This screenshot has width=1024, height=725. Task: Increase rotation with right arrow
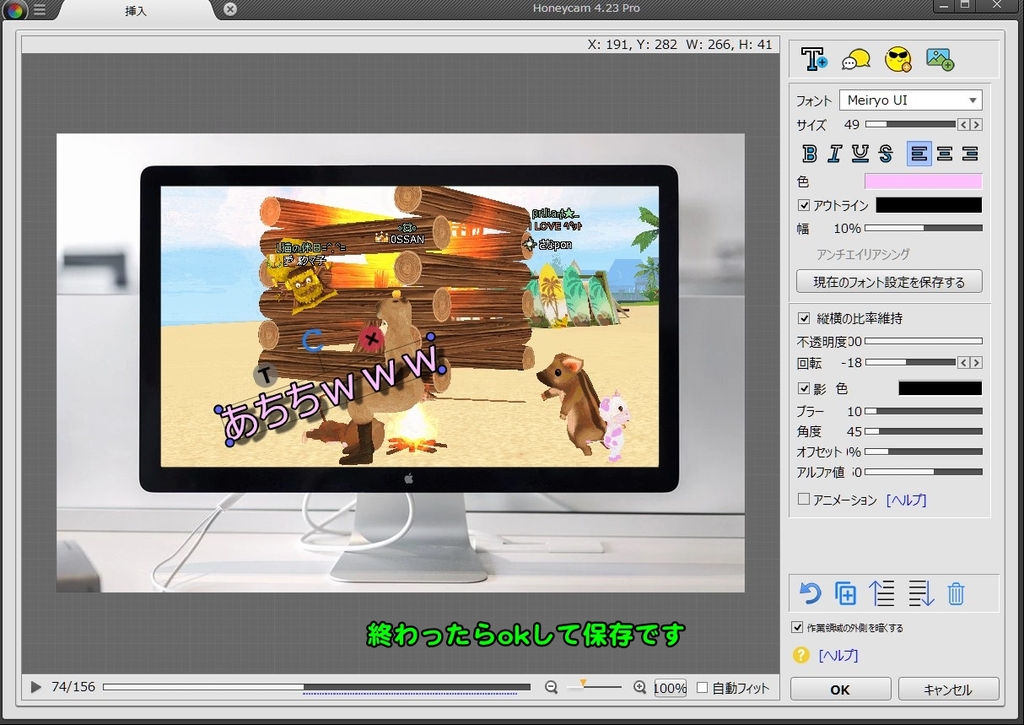(x=976, y=362)
